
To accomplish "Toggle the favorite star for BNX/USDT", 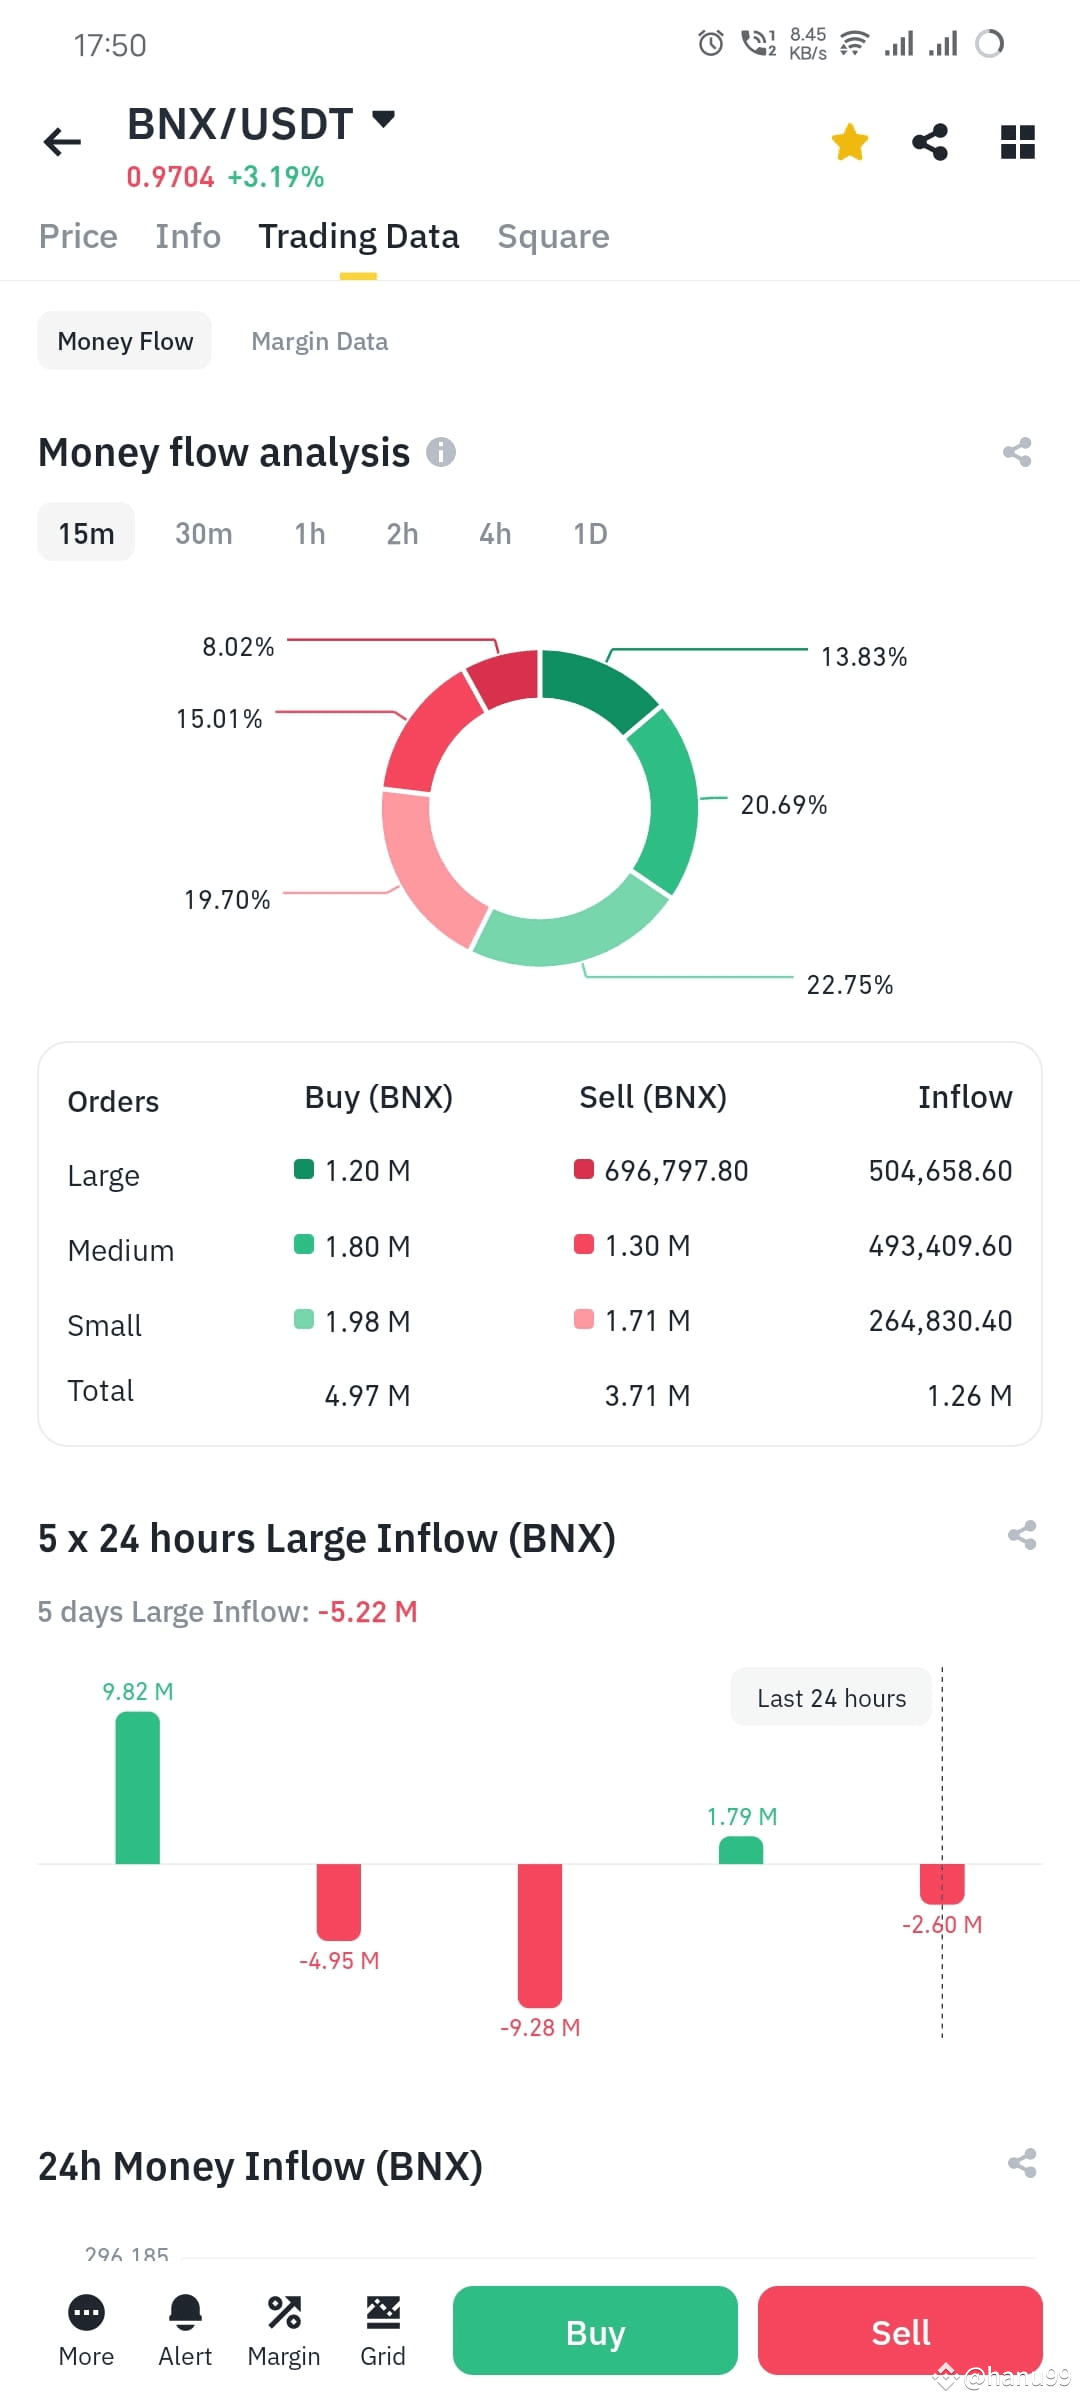I will click(850, 142).
